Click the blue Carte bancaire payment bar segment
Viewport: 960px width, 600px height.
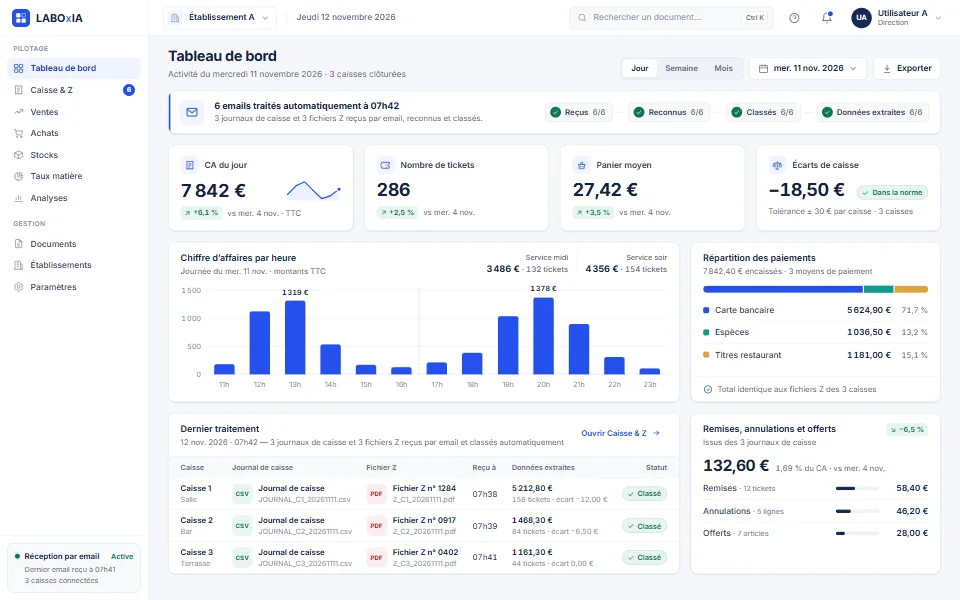click(x=783, y=289)
